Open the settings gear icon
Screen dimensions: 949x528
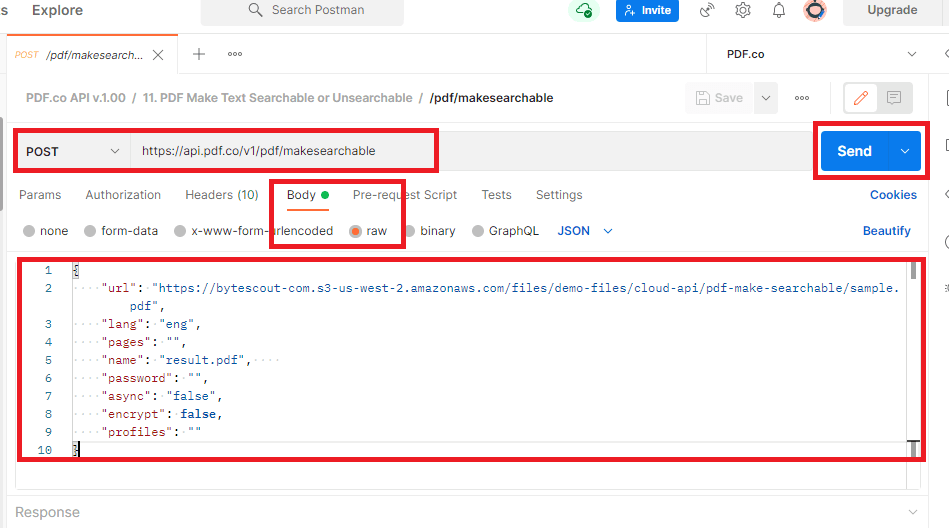click(x=743, y=11)
